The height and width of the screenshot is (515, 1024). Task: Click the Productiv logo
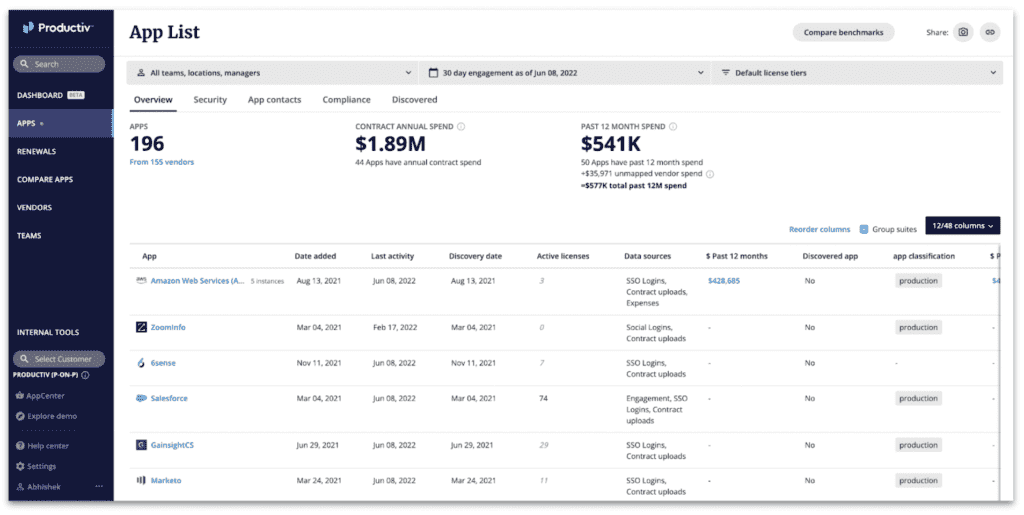(57, 27)
